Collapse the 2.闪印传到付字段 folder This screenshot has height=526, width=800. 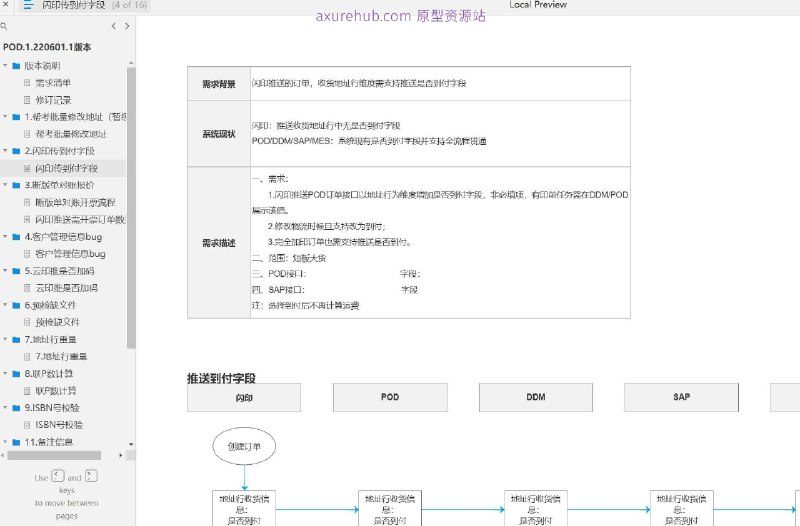(5, 151)
